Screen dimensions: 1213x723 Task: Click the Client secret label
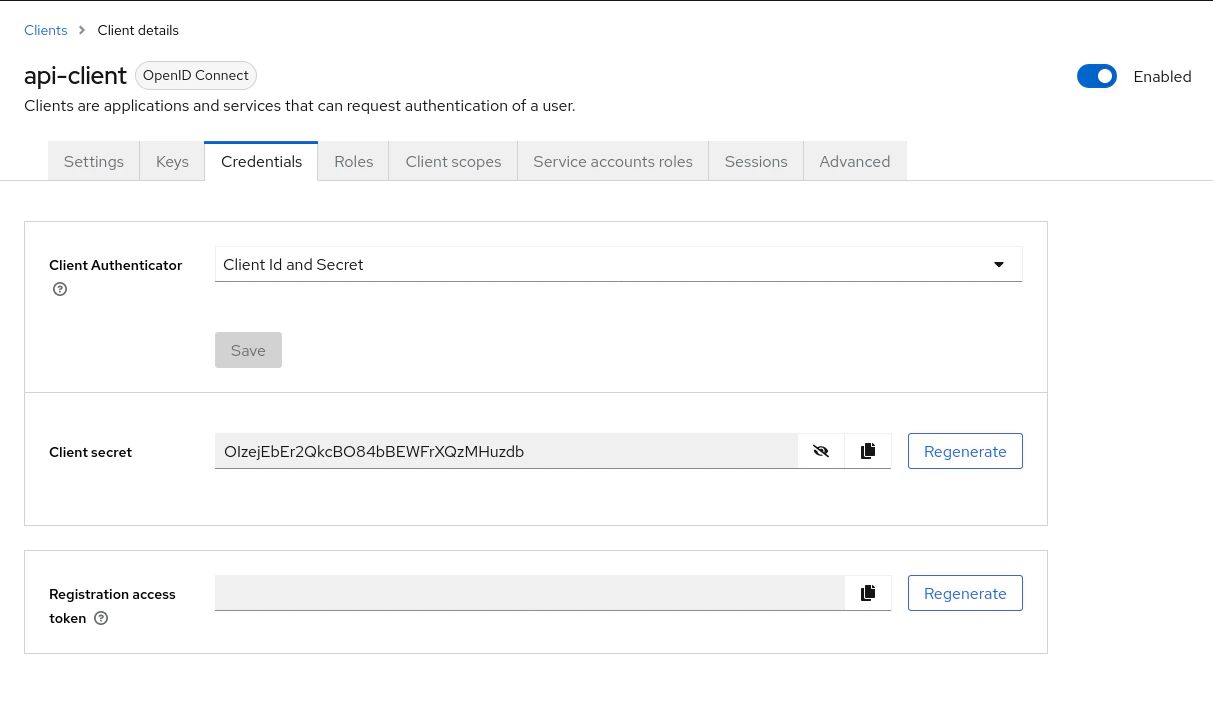coord(91,452)
